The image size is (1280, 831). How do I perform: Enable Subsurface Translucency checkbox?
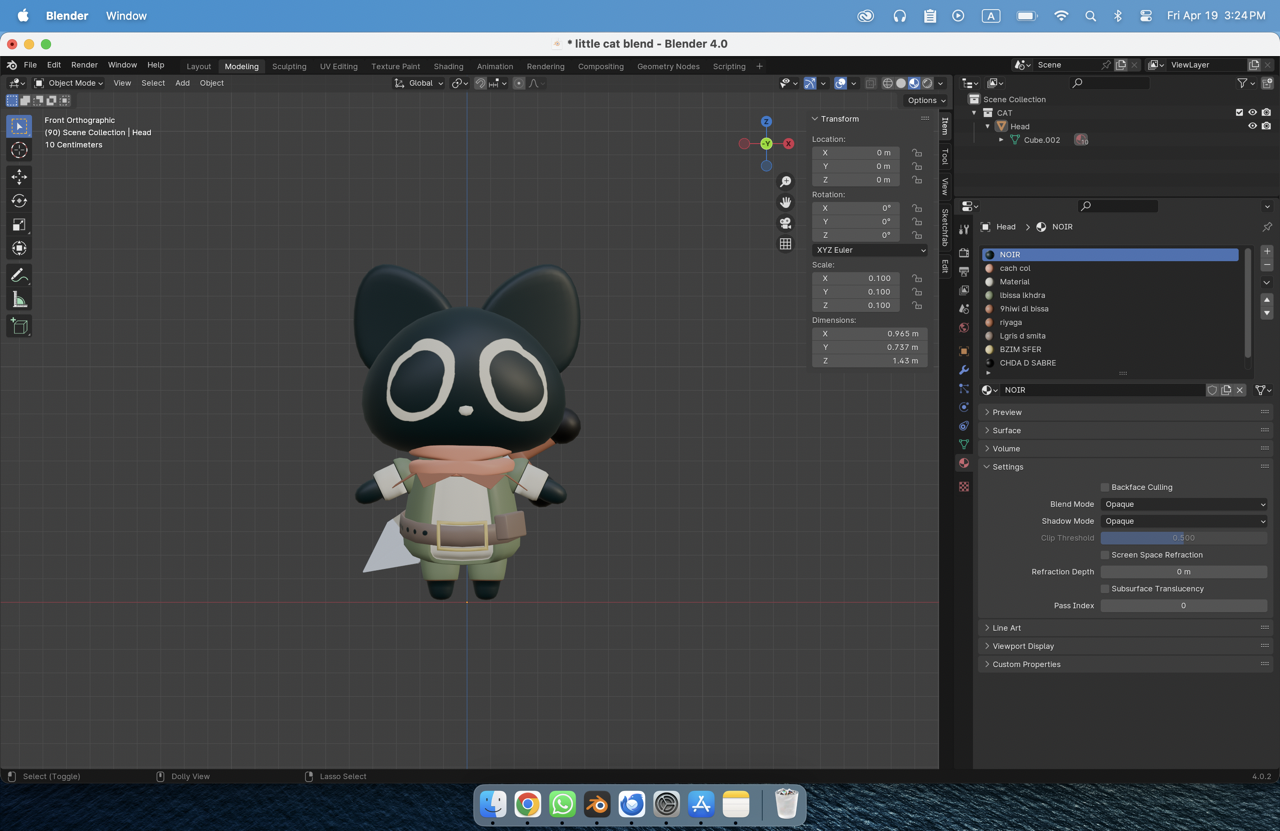[x=1105, y=589]
